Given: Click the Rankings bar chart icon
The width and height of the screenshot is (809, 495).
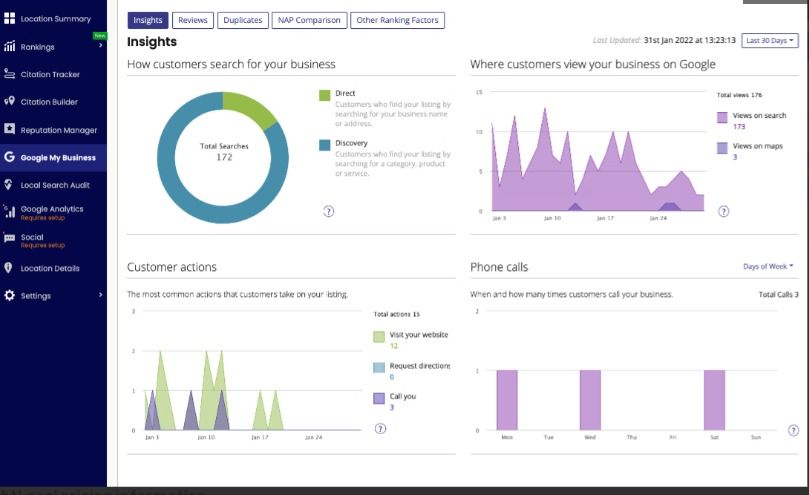Looking at the screenshot, I should pyautogui.click(x=9, y=46).
